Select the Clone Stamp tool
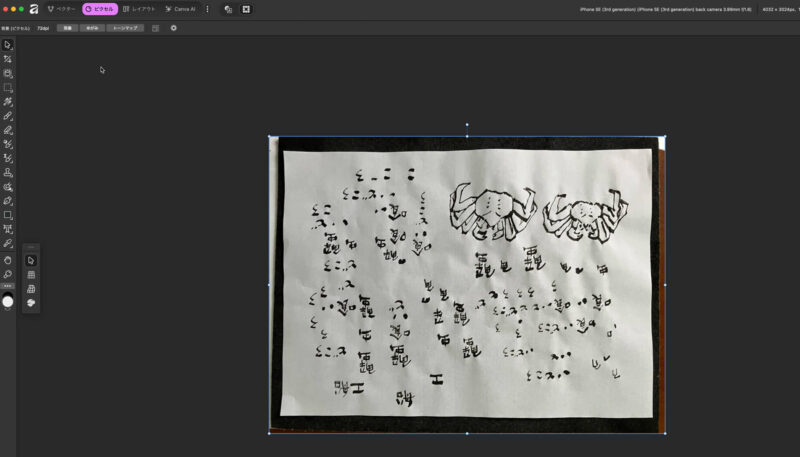 8,172
